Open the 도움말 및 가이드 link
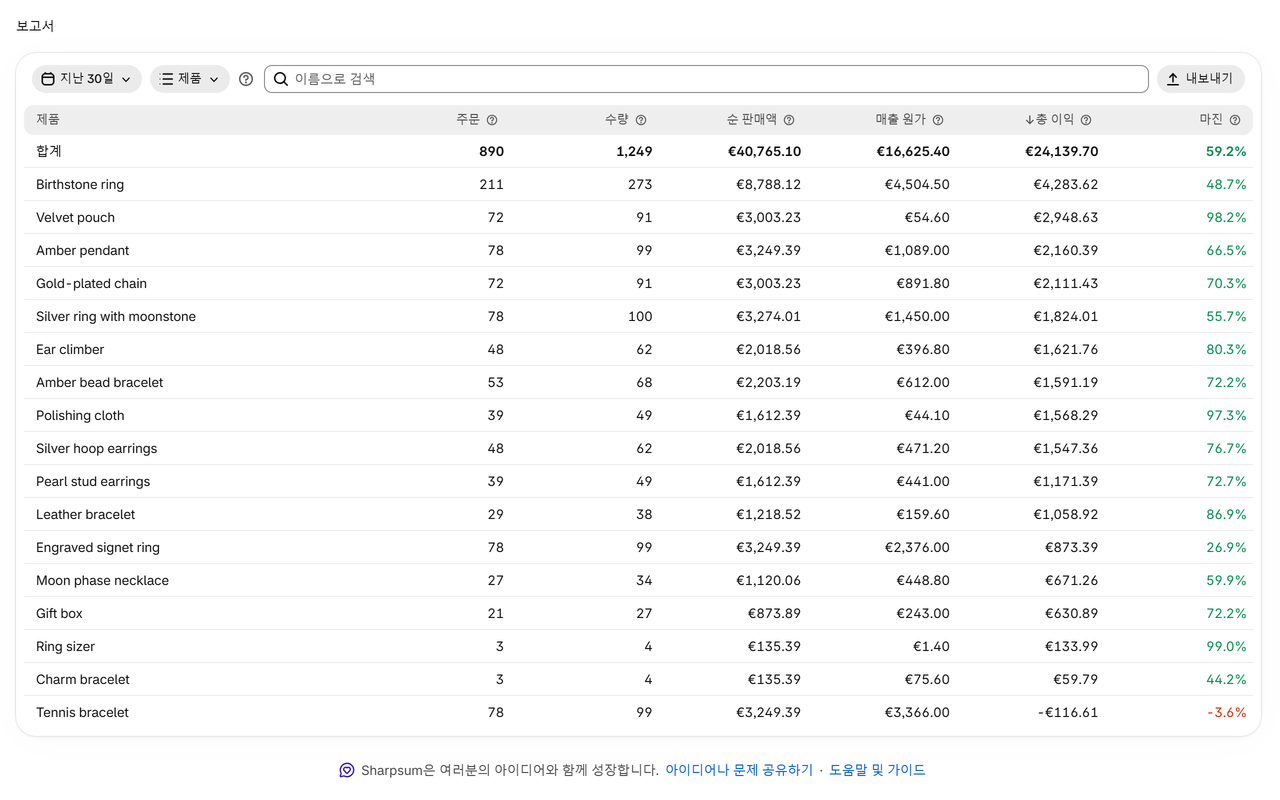 click(877, 770)
